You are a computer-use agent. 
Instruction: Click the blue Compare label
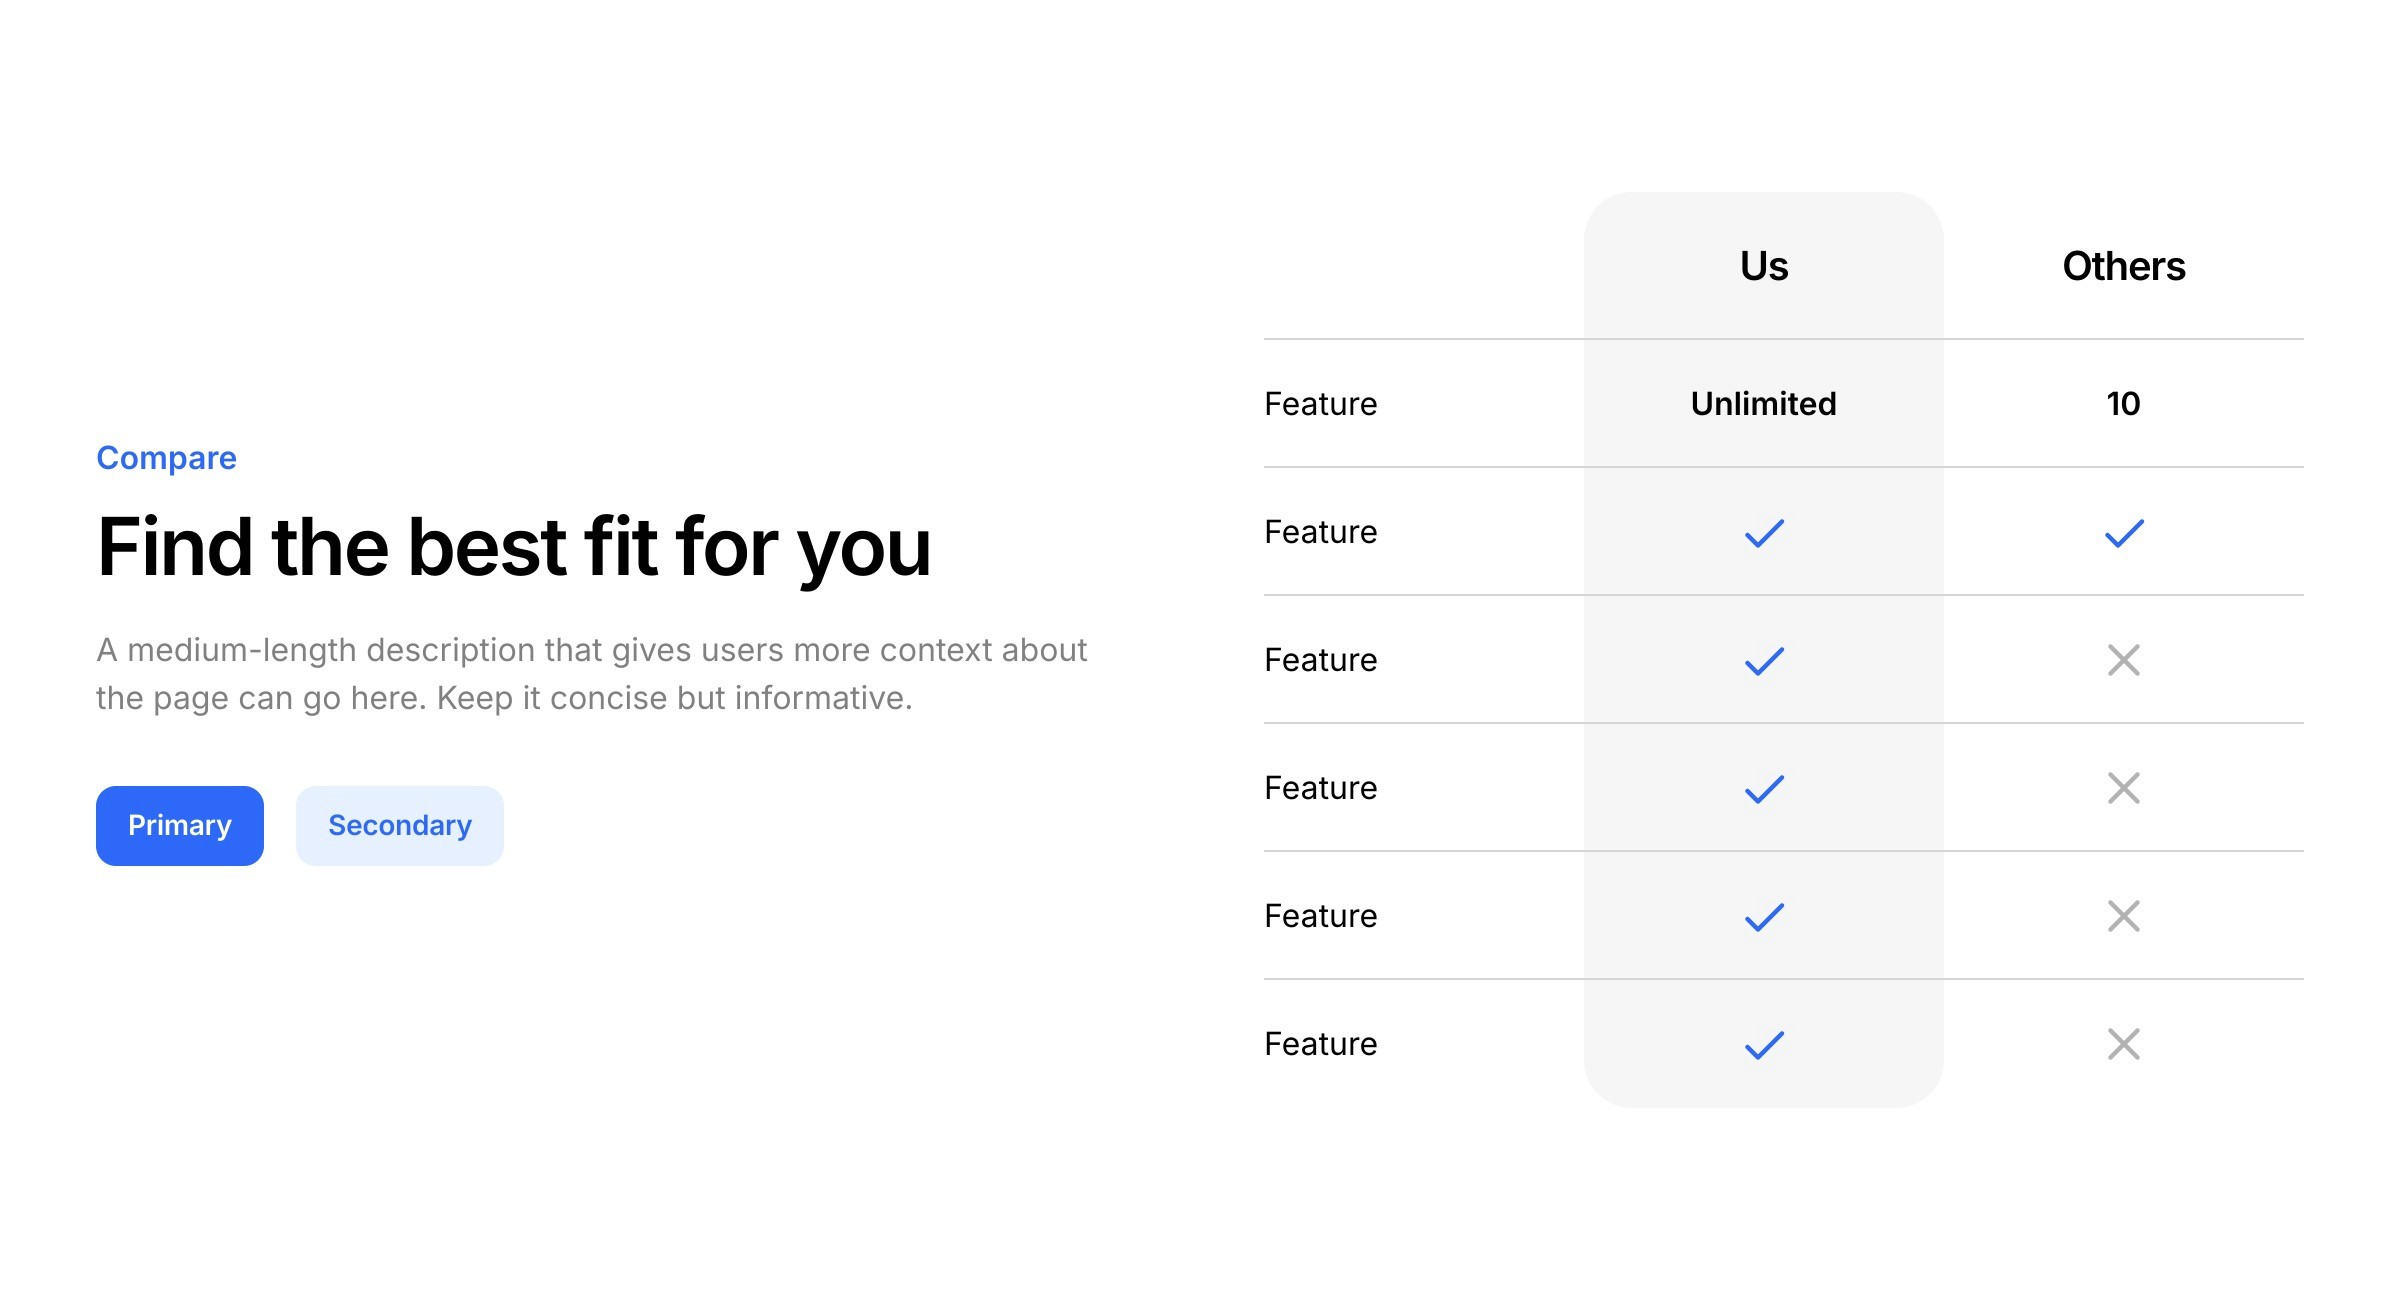[x=166, y=458]
